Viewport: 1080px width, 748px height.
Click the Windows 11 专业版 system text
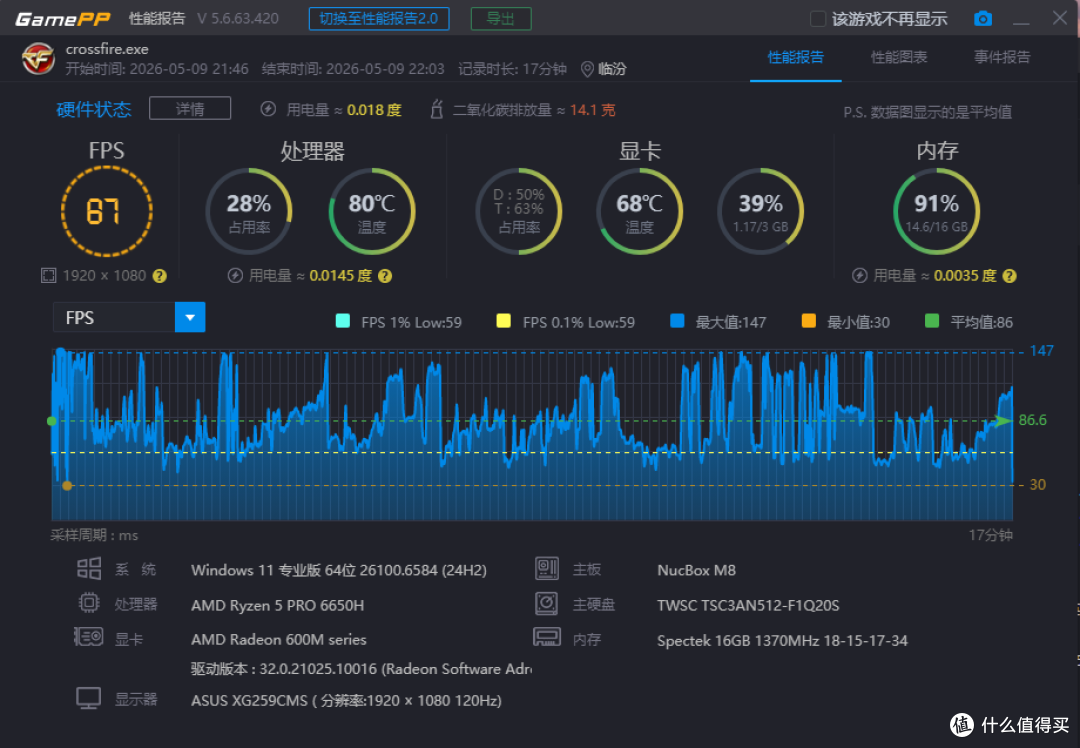pos(339,570)
